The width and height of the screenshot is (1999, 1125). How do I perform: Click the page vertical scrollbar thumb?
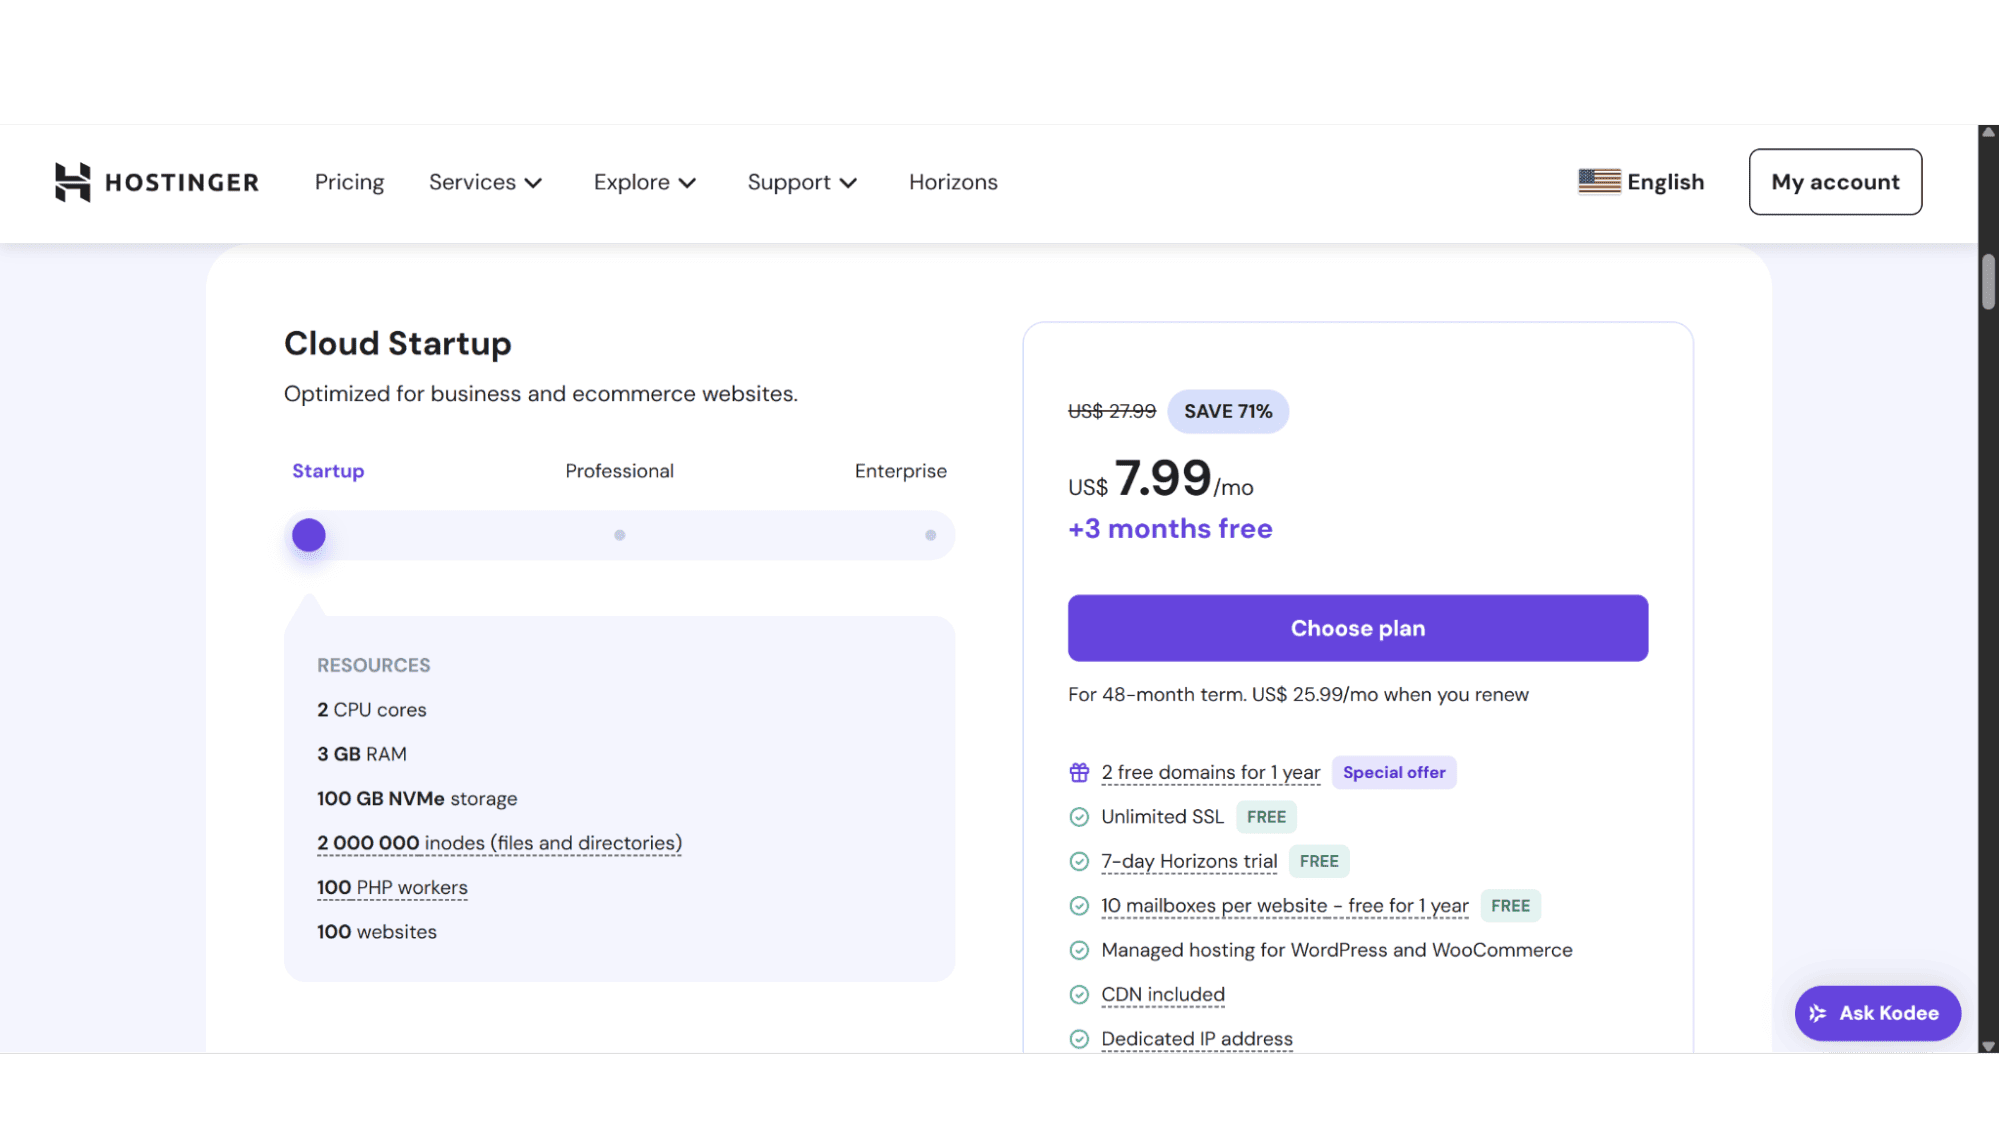click(1988, 282)
